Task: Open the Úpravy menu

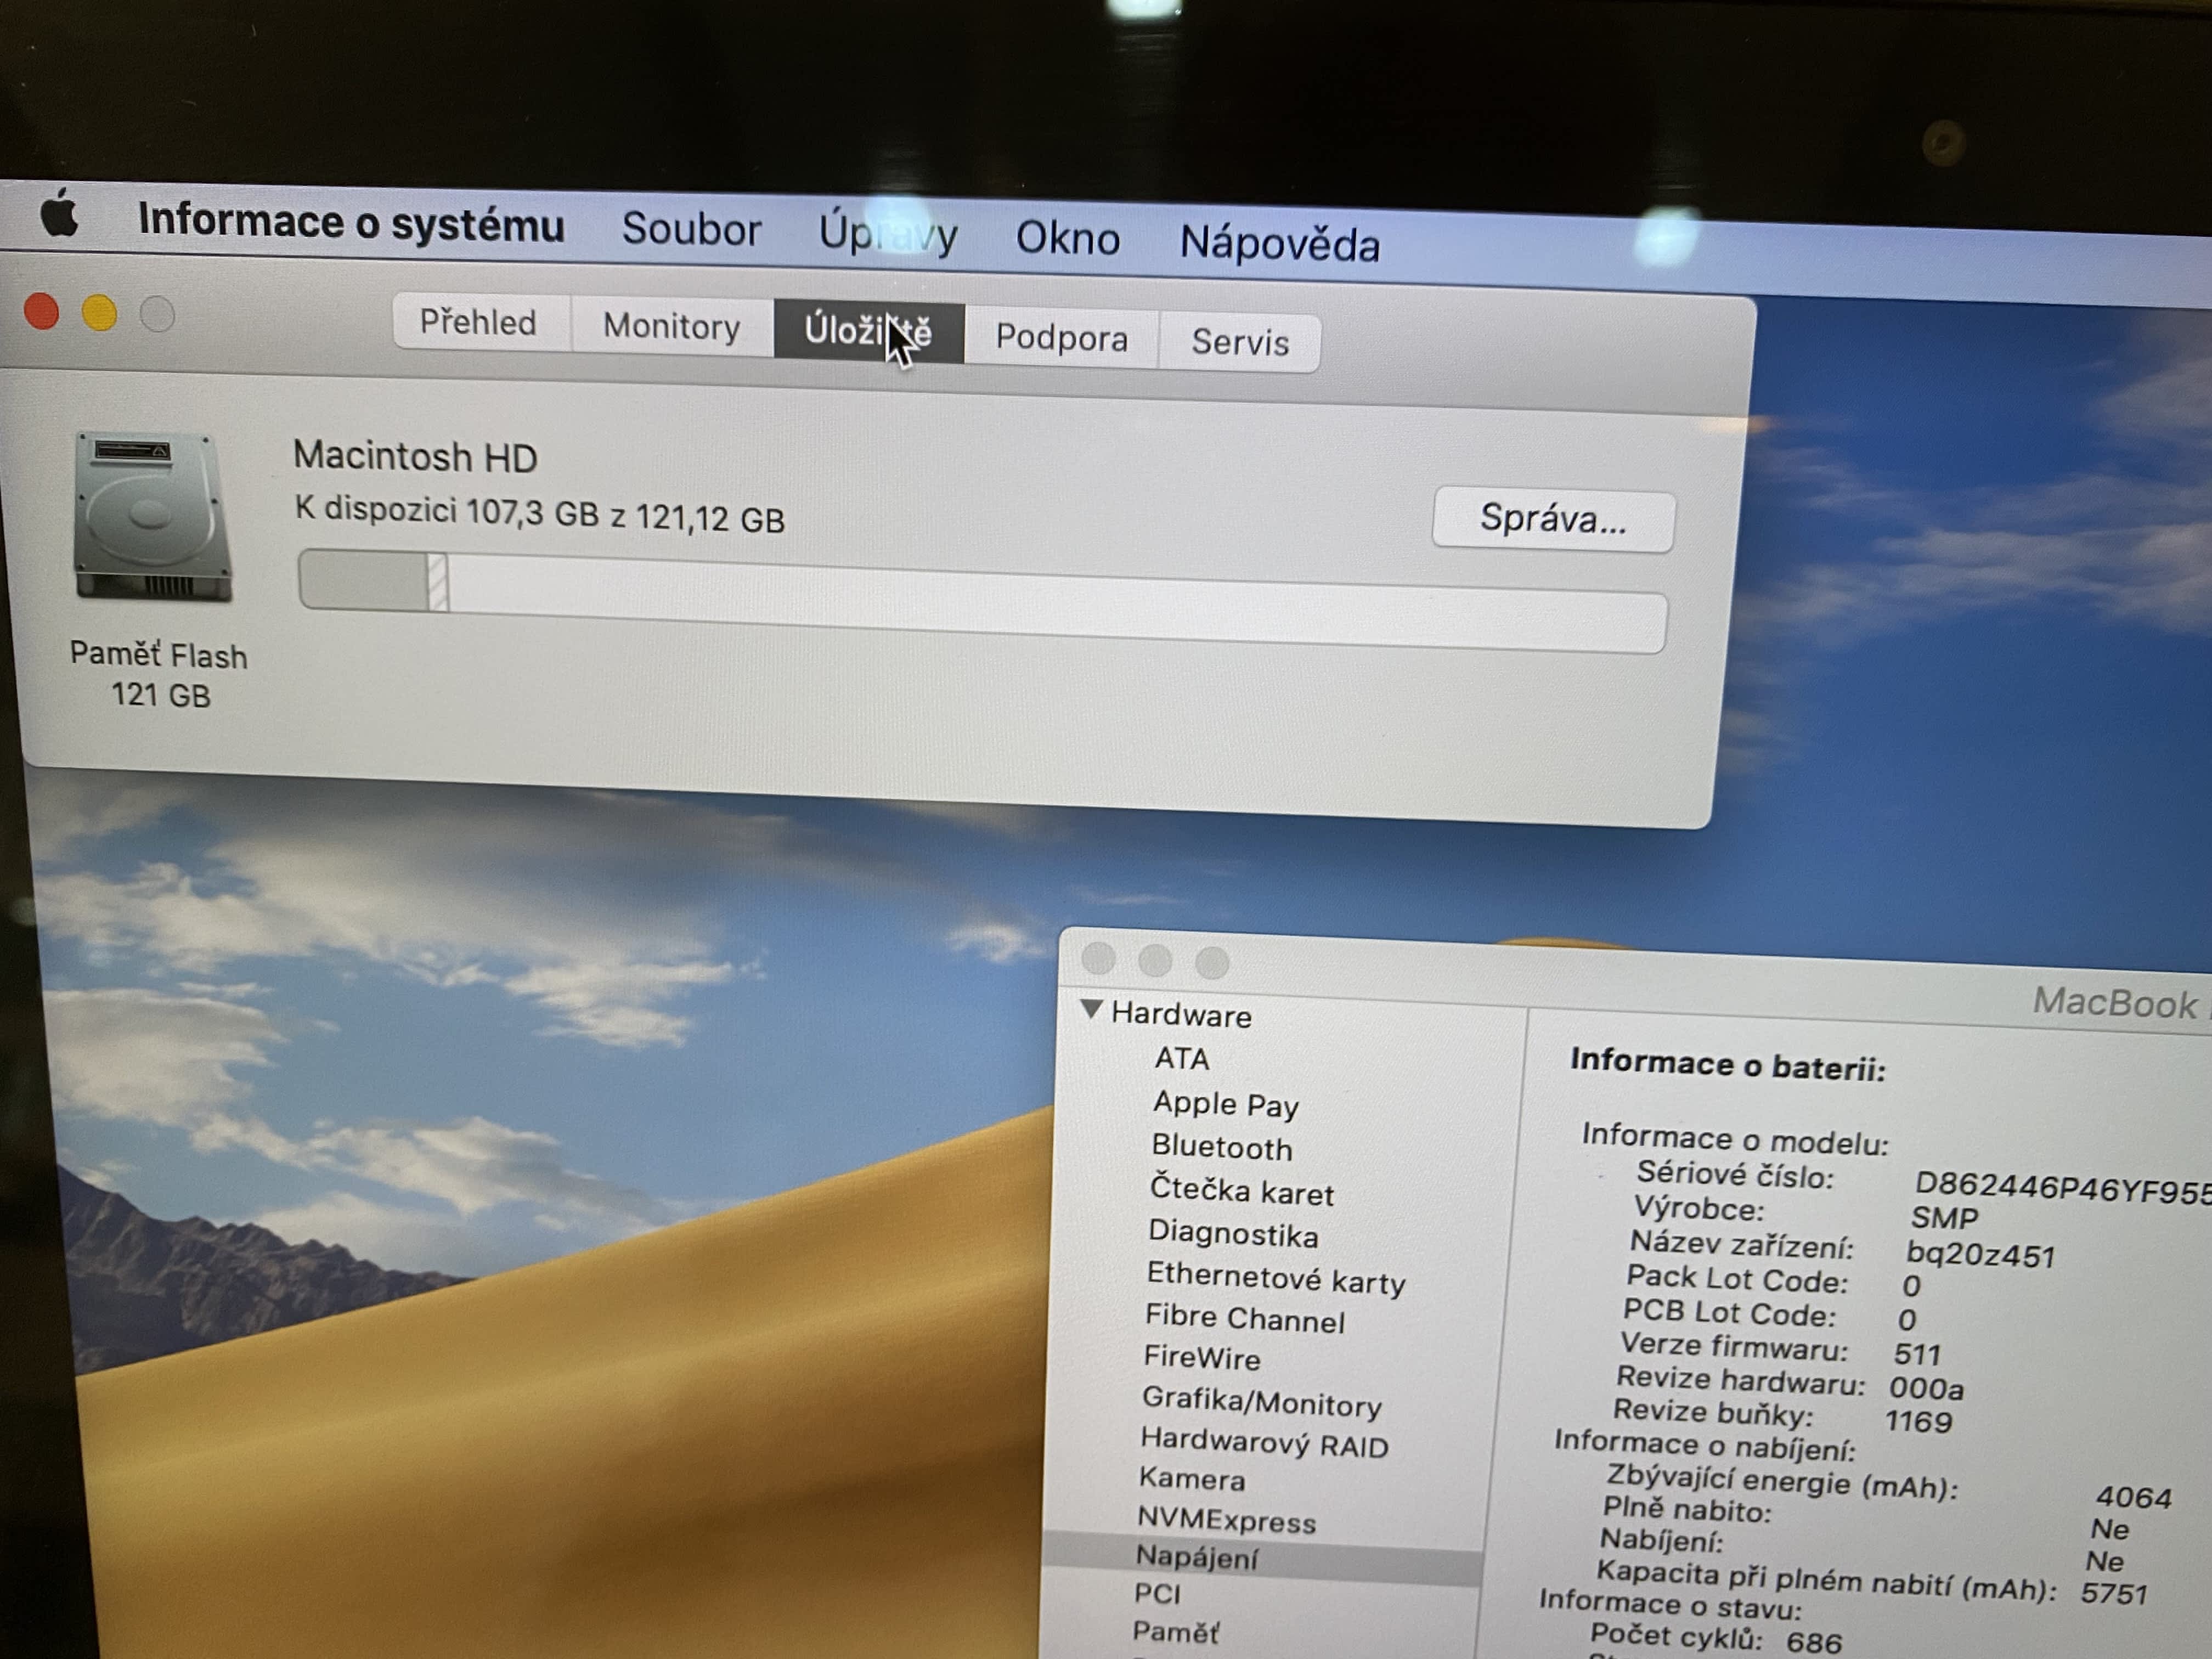Action: 887,234
